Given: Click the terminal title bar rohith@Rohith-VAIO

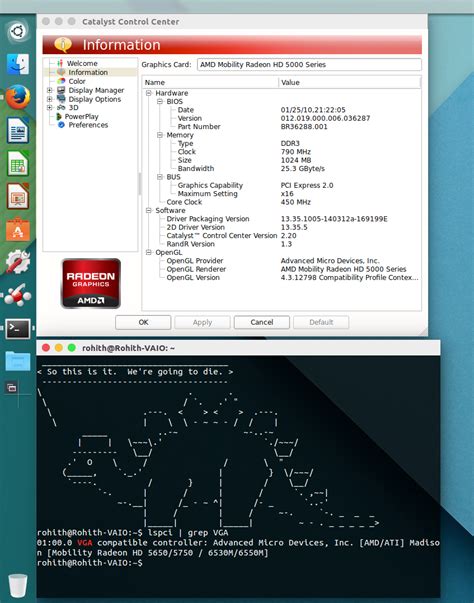Looking at the screenshot, I should 238,348.
